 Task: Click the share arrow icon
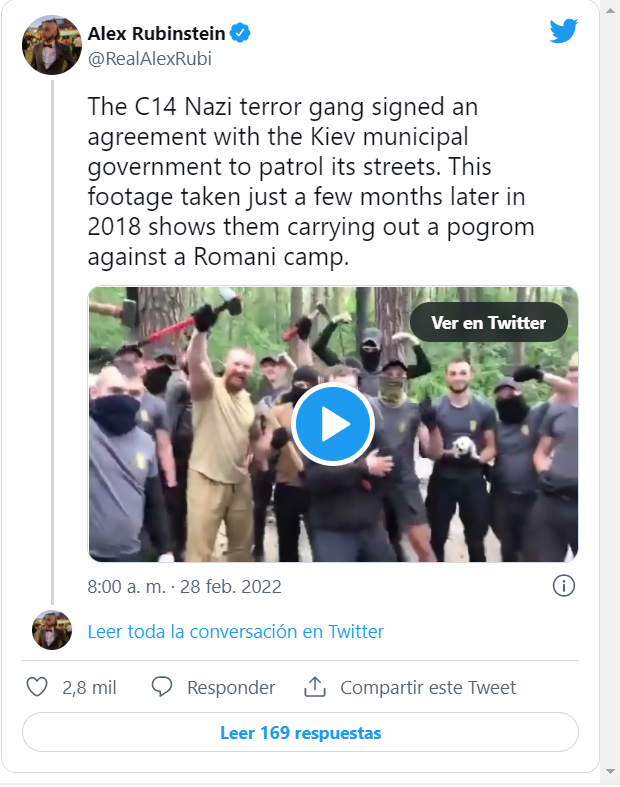(316, 687)
